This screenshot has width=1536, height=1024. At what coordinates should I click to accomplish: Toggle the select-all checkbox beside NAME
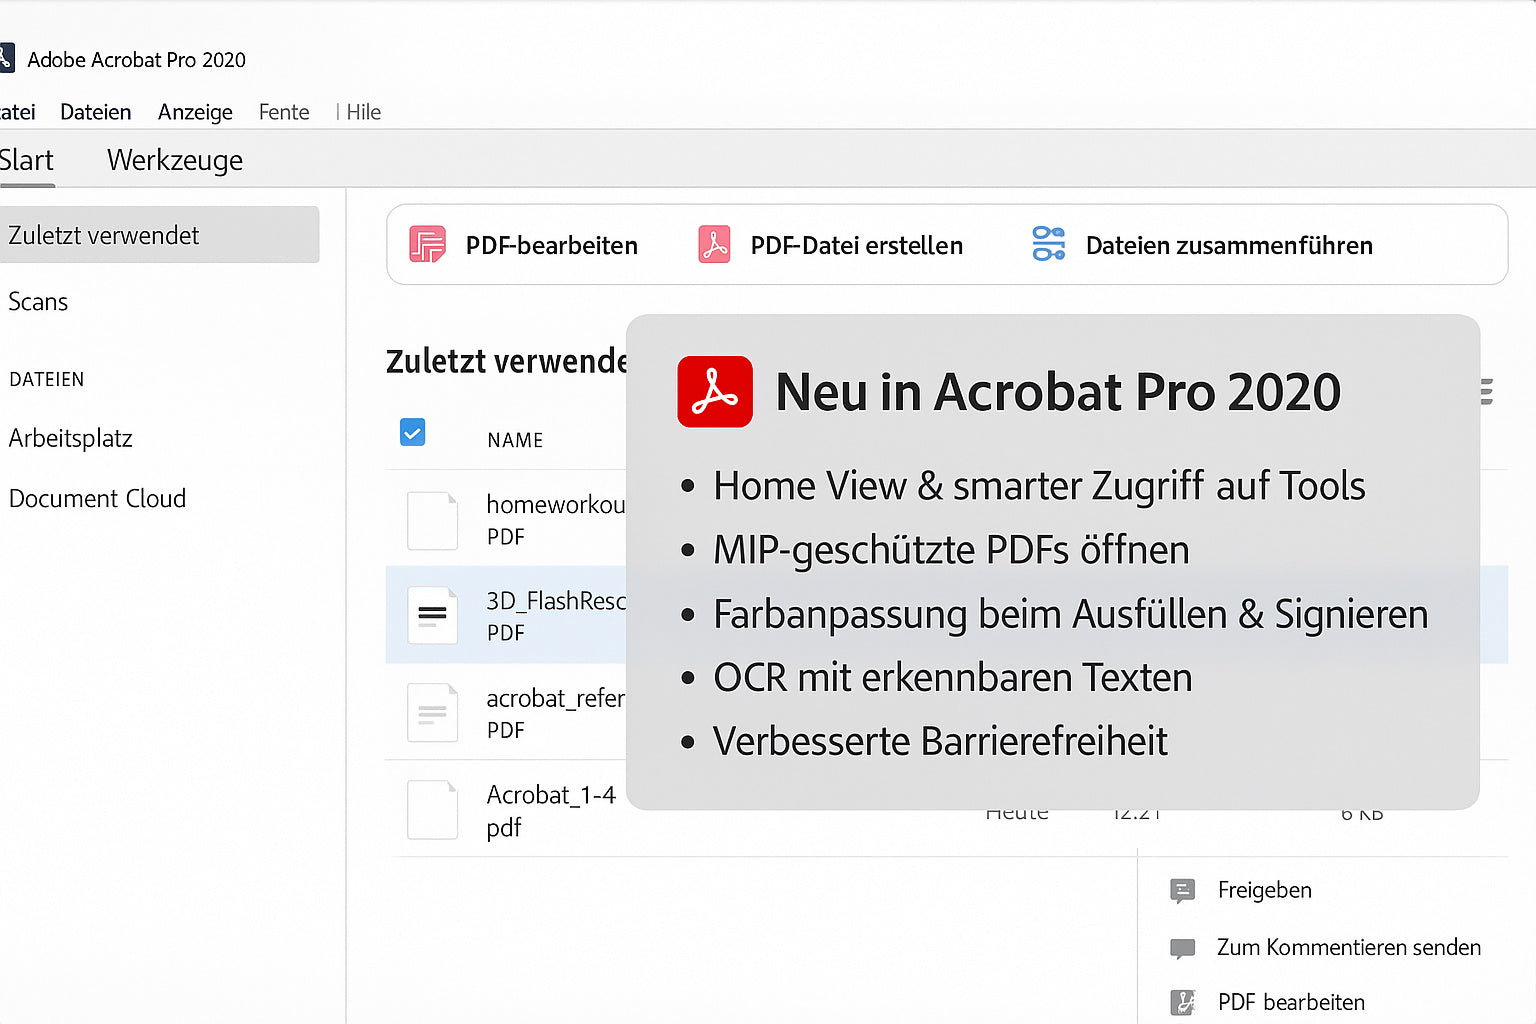tap(412, 432)
